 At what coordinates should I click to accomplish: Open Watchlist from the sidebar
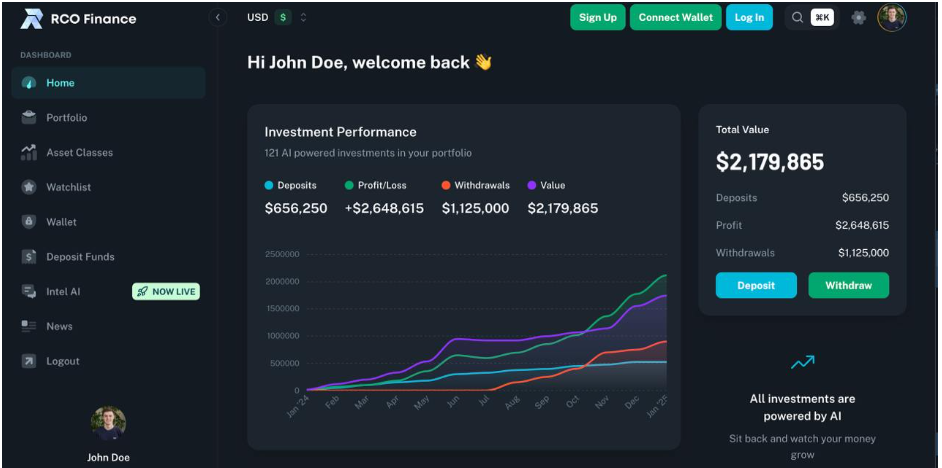(68, 187)
